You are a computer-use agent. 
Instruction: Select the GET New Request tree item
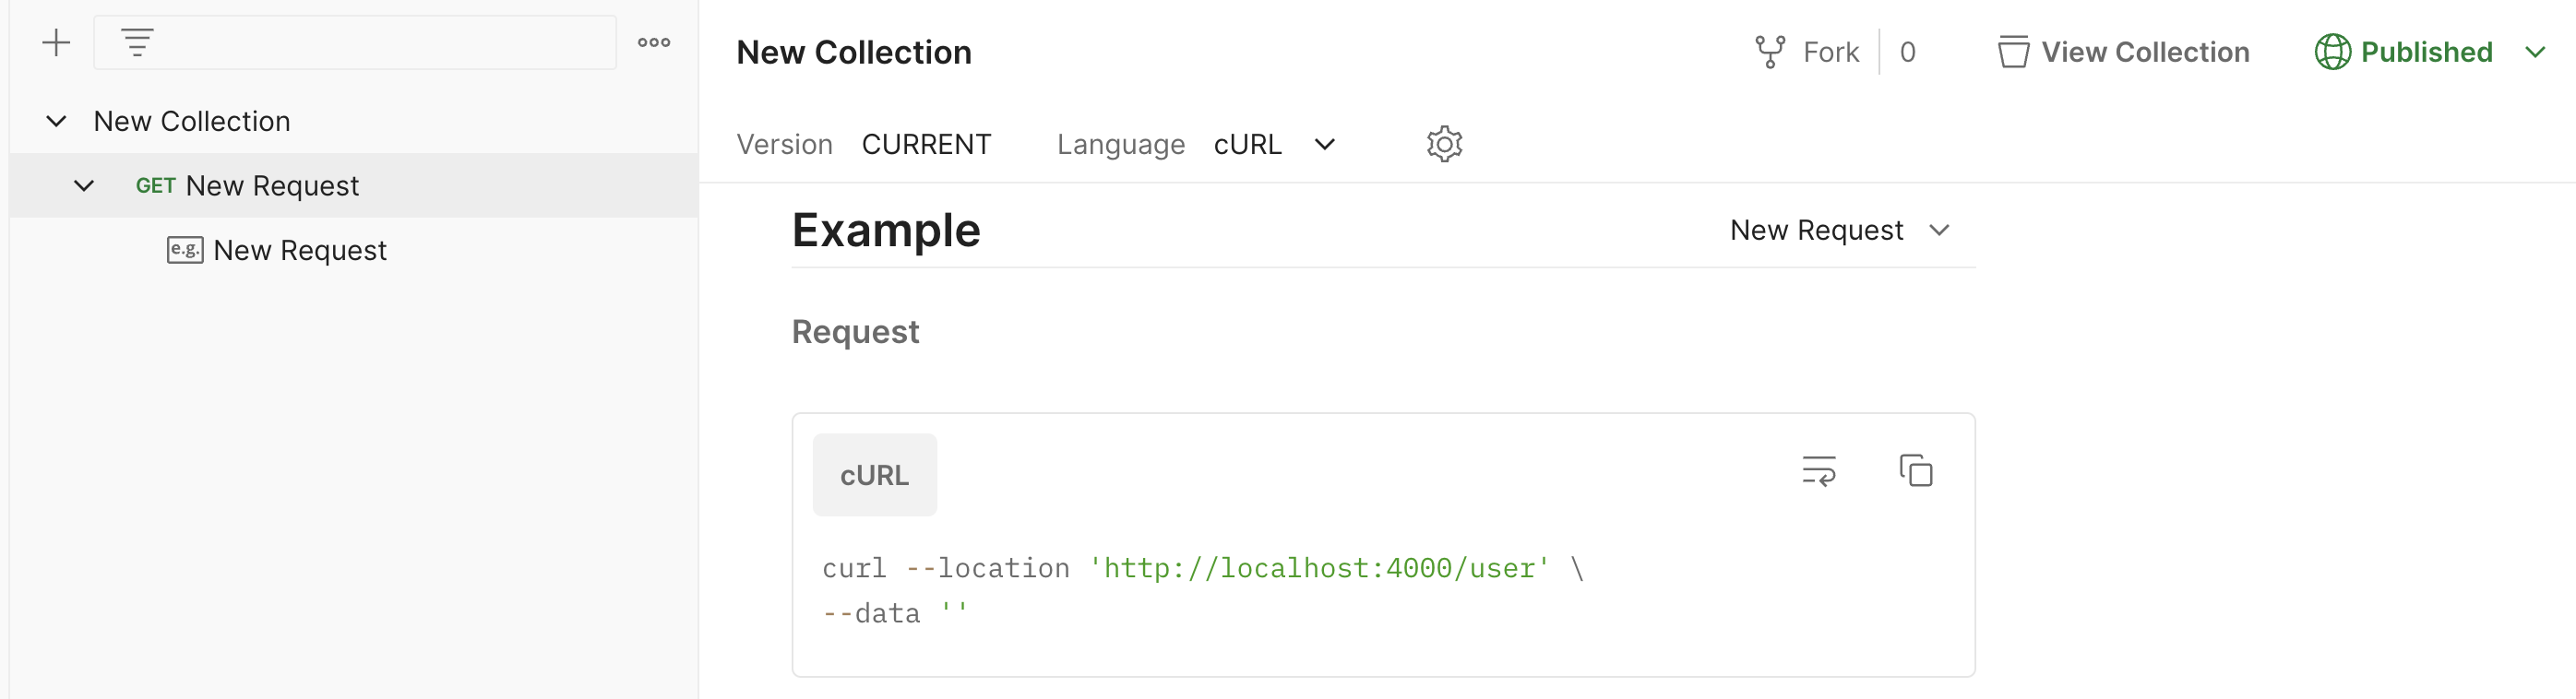[x=354, y=186]
